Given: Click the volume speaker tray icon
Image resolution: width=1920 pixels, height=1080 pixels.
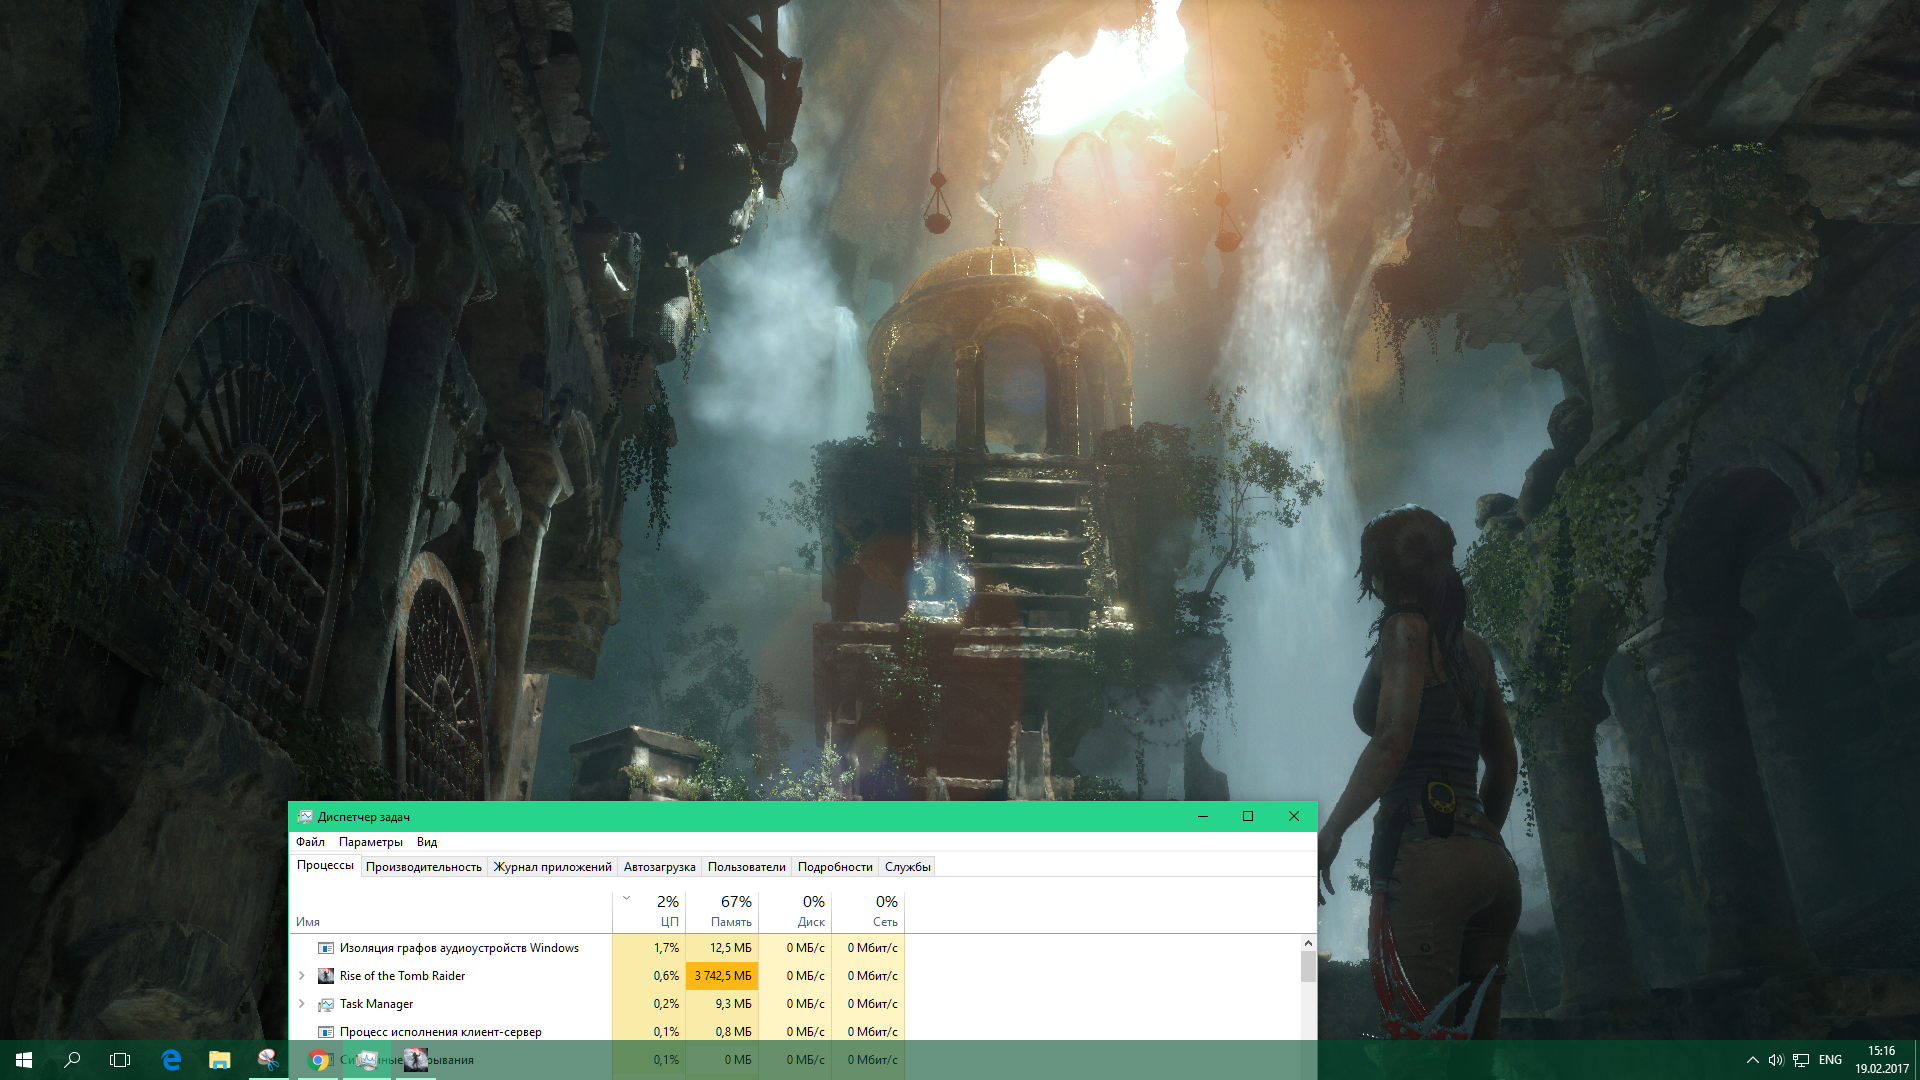Looking at the screenshot, I should [1776, 1060].
